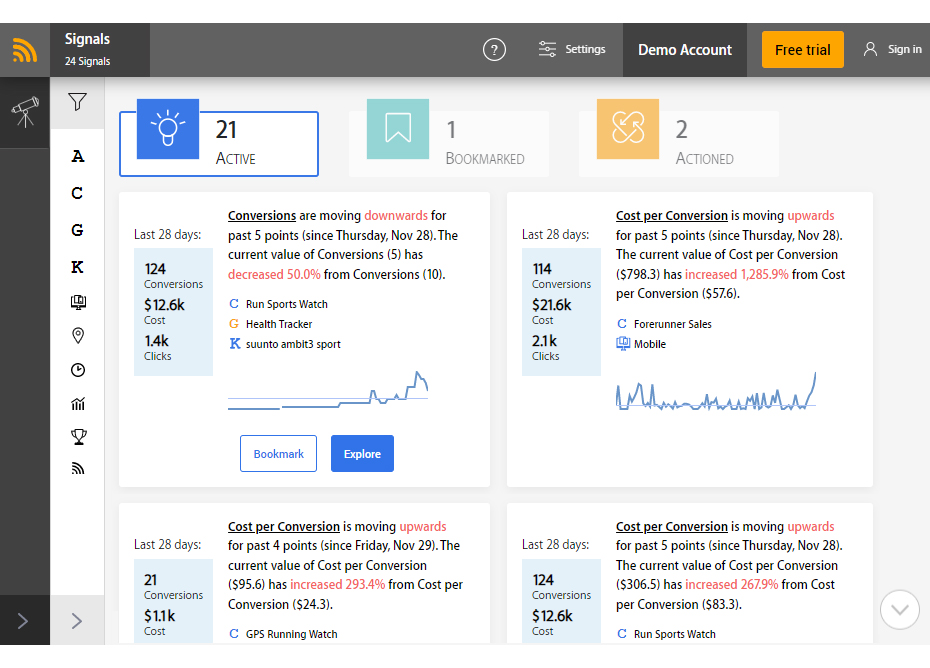Switch to the 2 Actioned tab
Image resolution: width=930 pixels, height=668 pixels.
(679, 144)
